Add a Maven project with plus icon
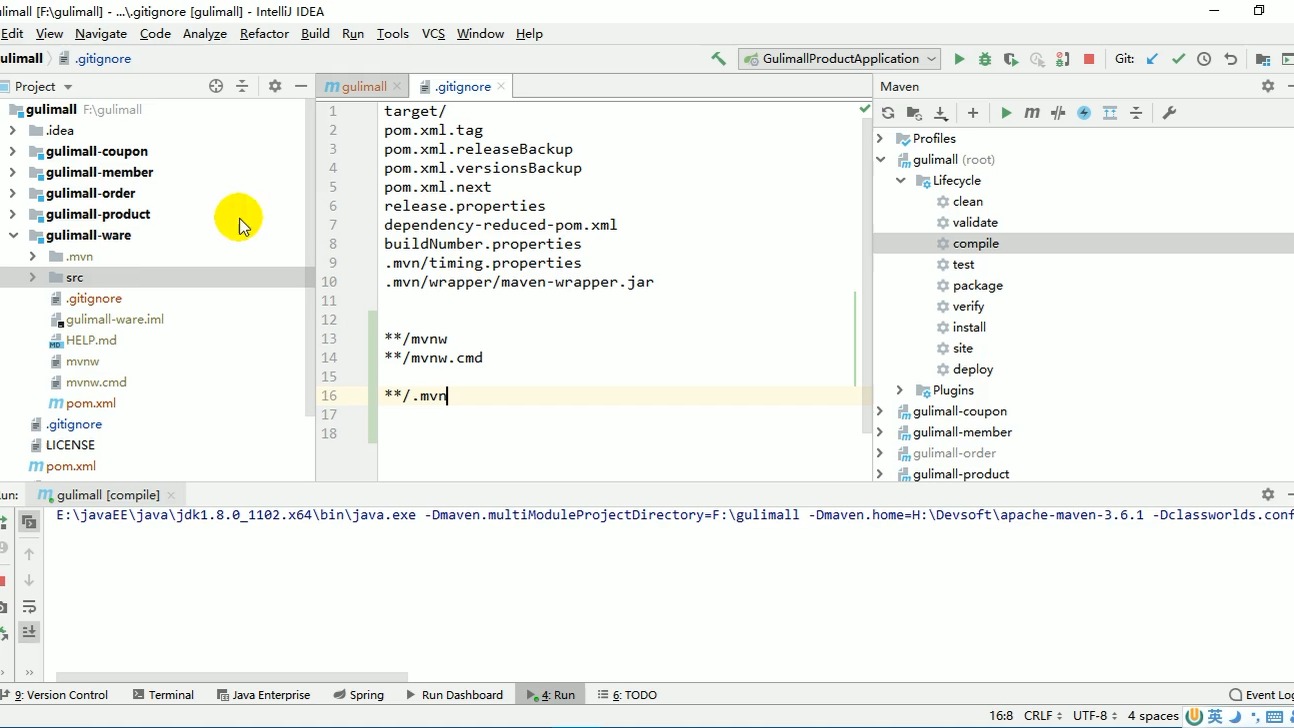The image size is (1294, 728). (x=972, y=113)
